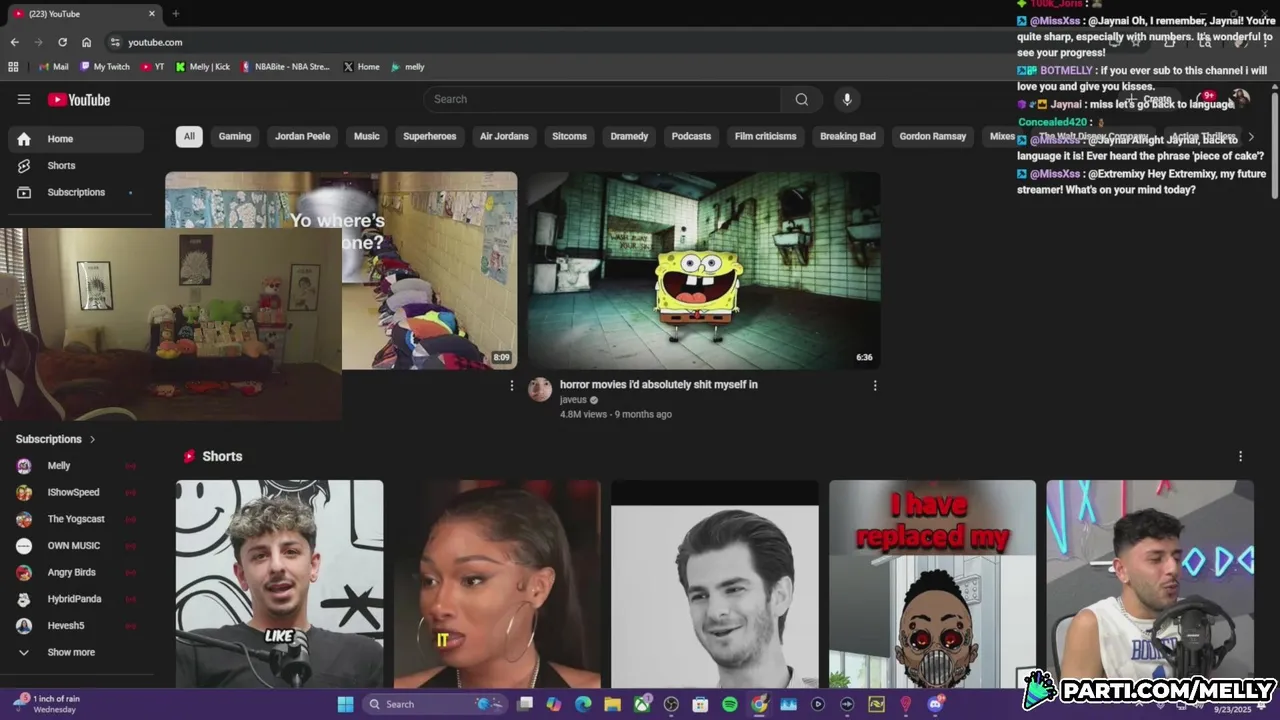Go to Home in sidebar

coord(76,139)
